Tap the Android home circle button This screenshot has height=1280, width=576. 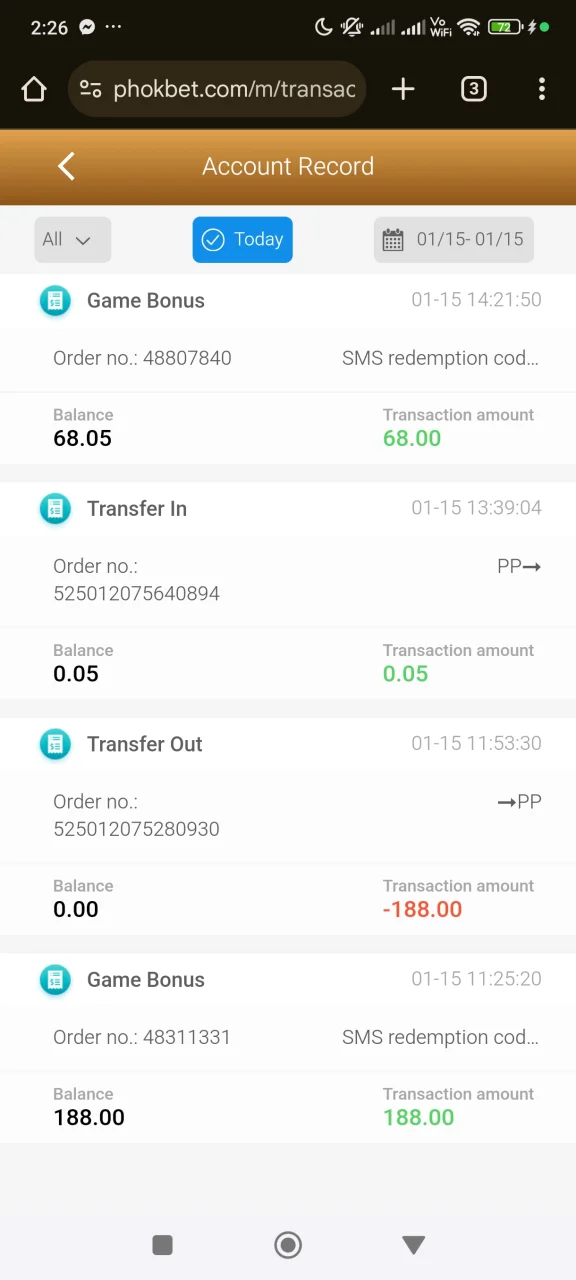pyautogui.click(x=288, y=1244)
